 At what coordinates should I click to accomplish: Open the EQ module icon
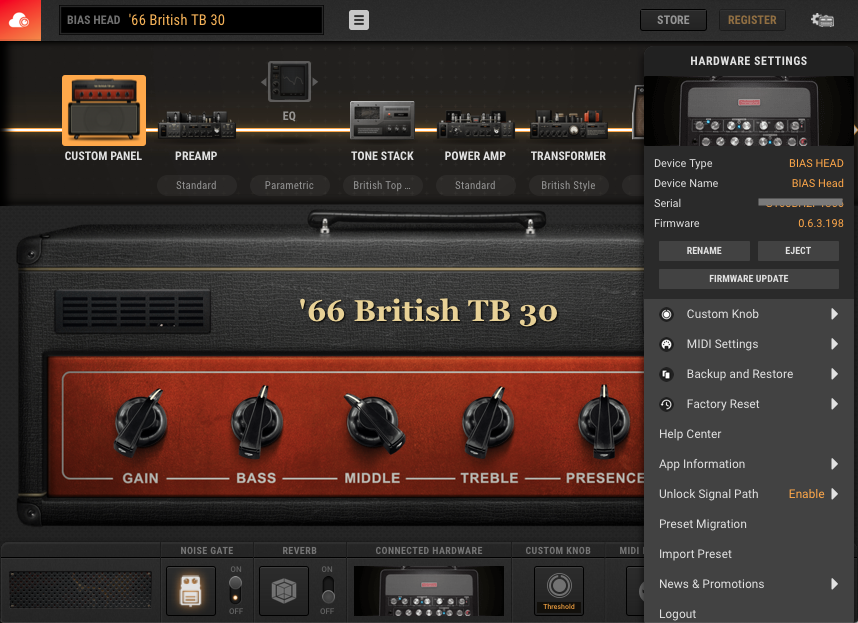[x=289, y=81]
